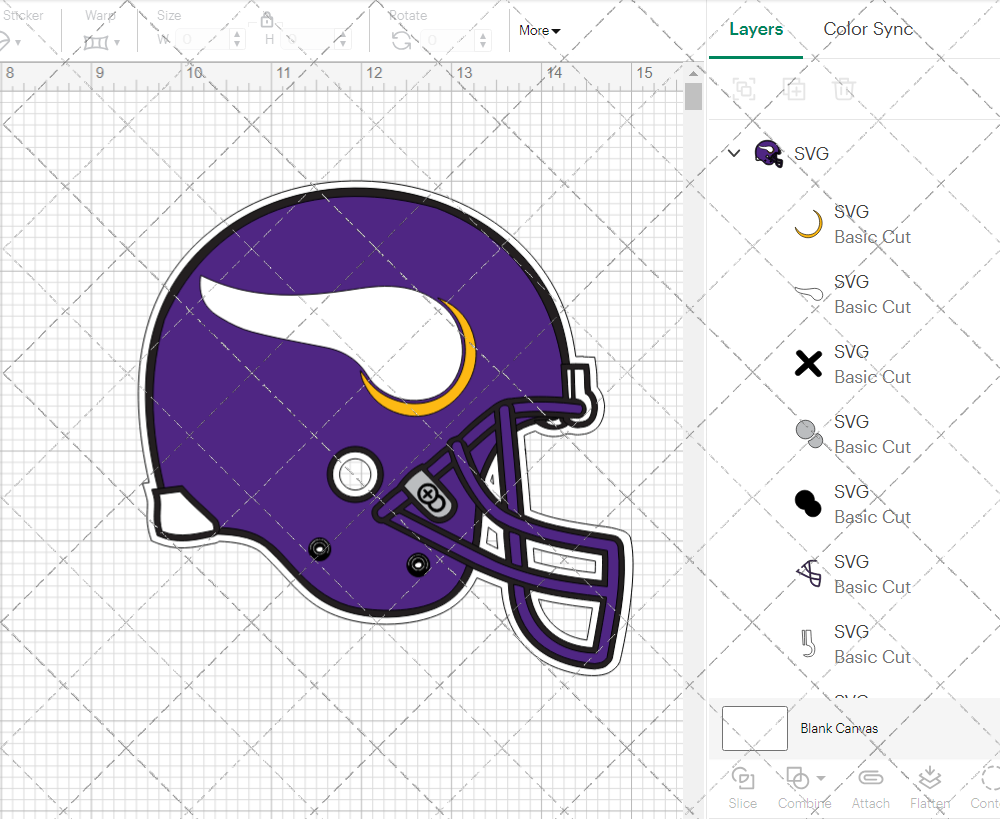Open the Combine dropdown arrow

click(x=821, y=778)
